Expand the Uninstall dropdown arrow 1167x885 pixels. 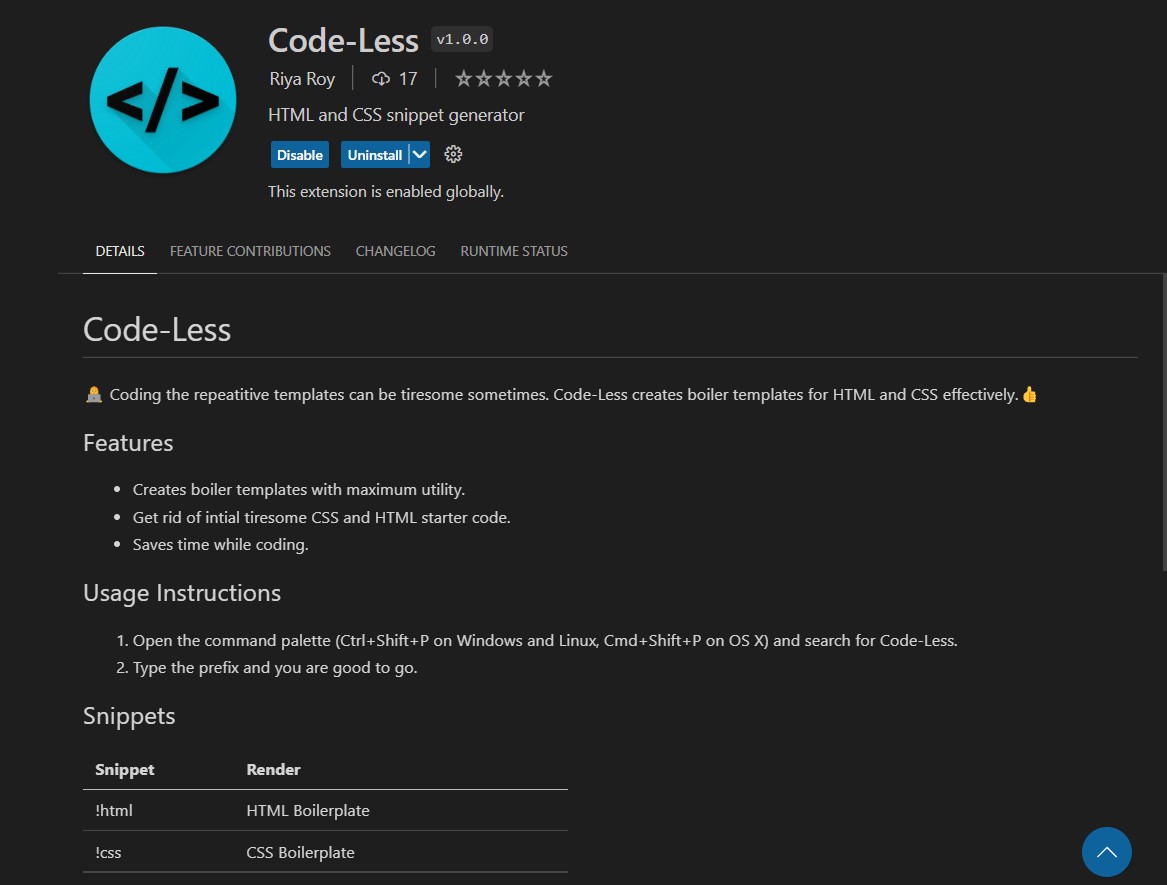point(420,155)
